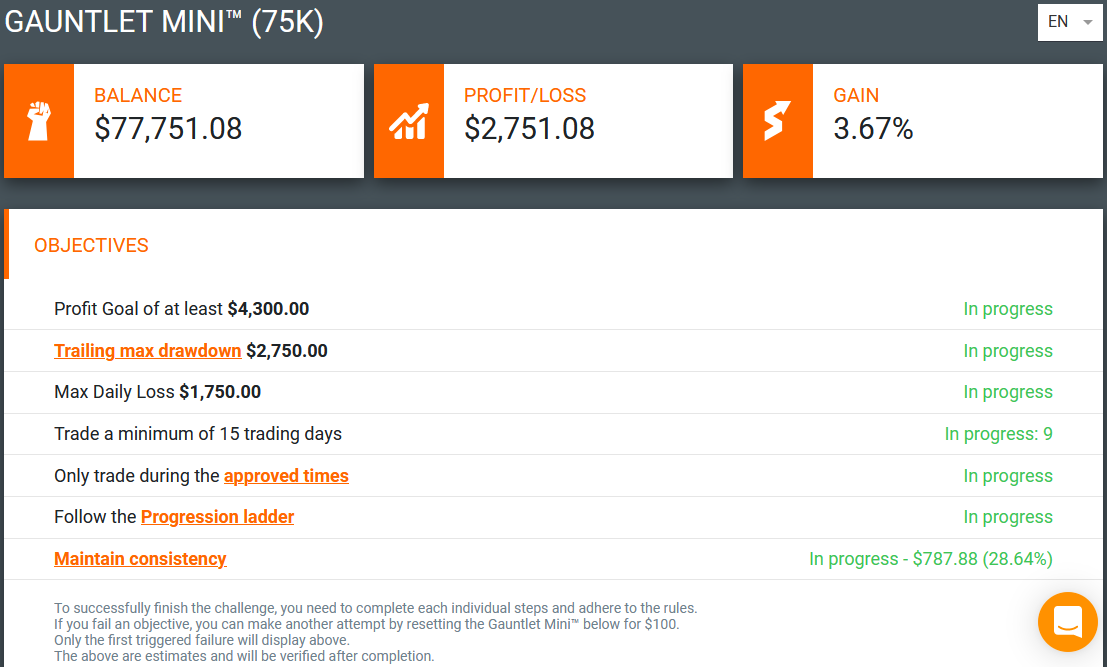Click the rising chart Profit/Loss icon

[409, 121]
